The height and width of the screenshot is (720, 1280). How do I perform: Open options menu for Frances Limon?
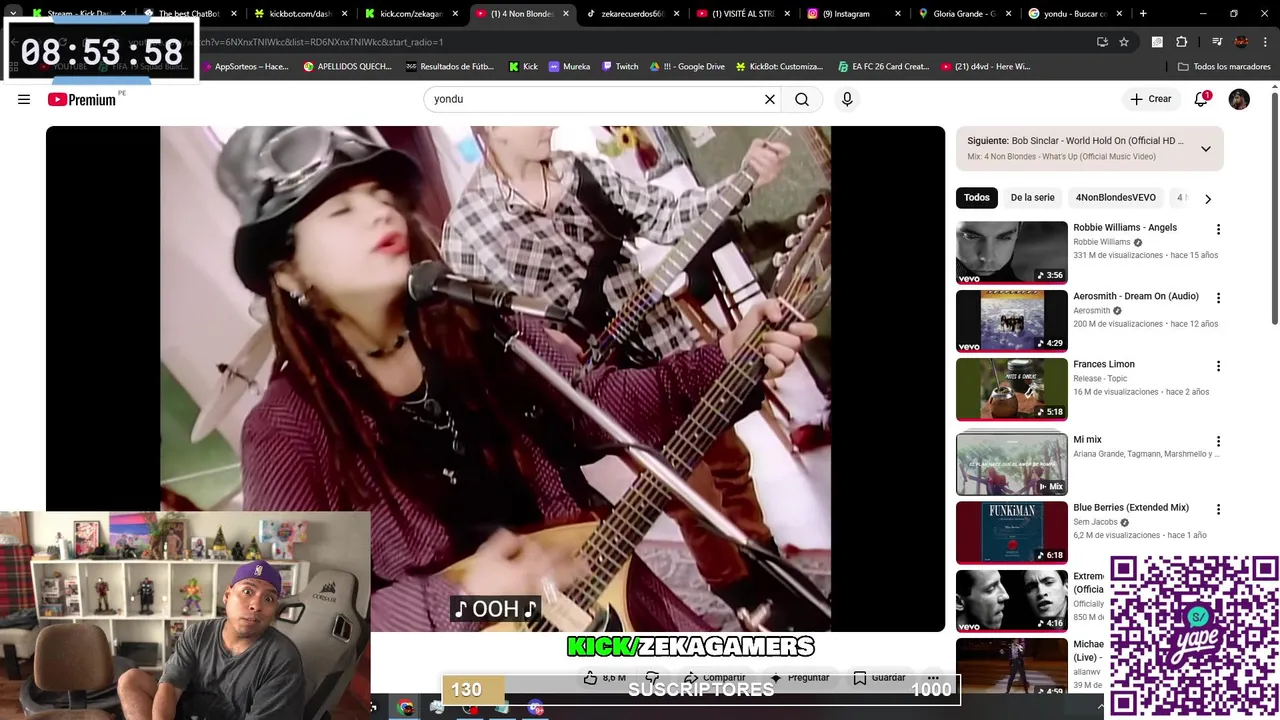[x=1218, y=366]
